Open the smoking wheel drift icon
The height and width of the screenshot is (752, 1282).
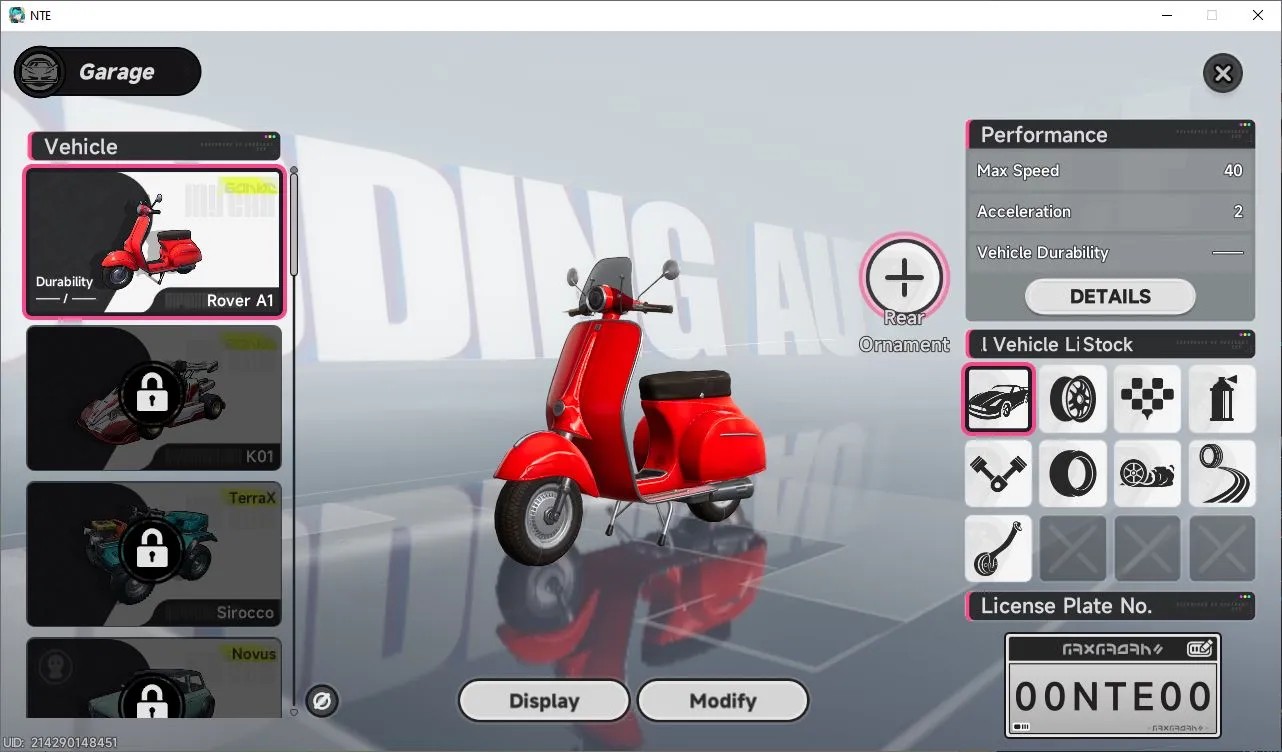coord(1148,473)
